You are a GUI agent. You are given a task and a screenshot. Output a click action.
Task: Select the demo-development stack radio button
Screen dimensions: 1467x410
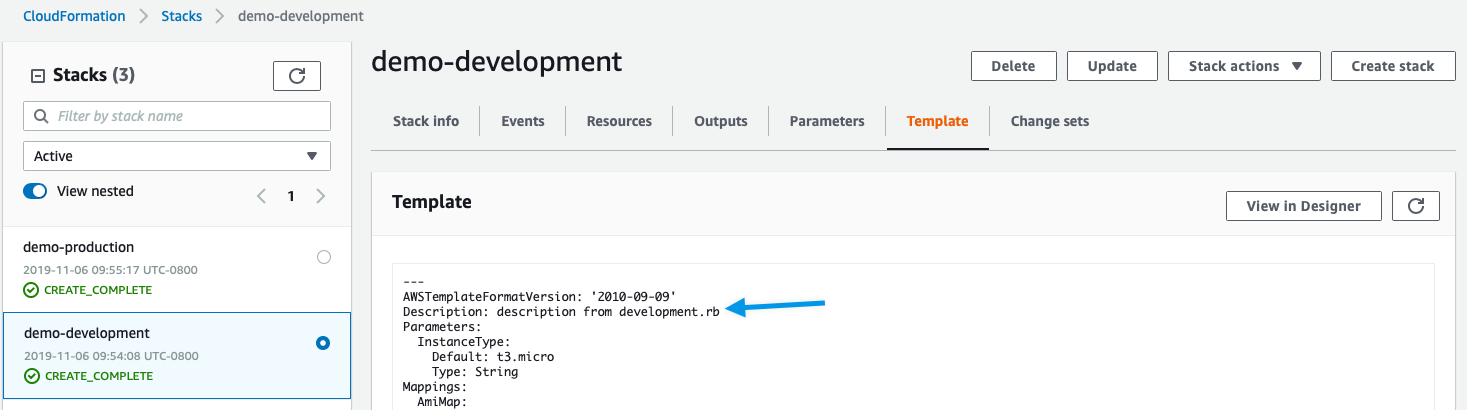(x=323, y=343)
